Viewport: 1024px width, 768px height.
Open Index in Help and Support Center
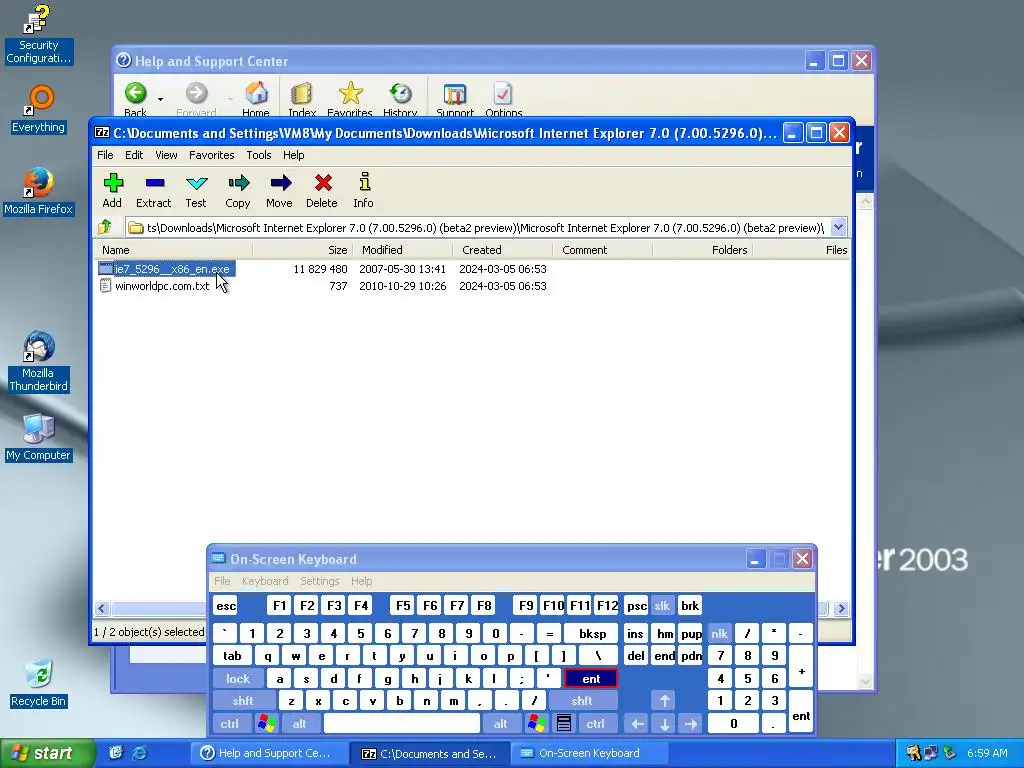302,99
